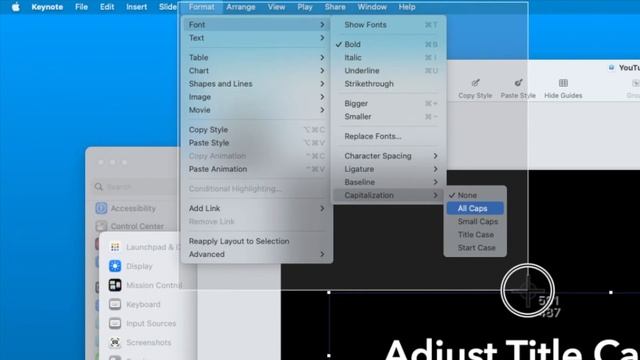Expand the Movie submenu
Viewport: 640px width, 360px height.
coord(257,110)
